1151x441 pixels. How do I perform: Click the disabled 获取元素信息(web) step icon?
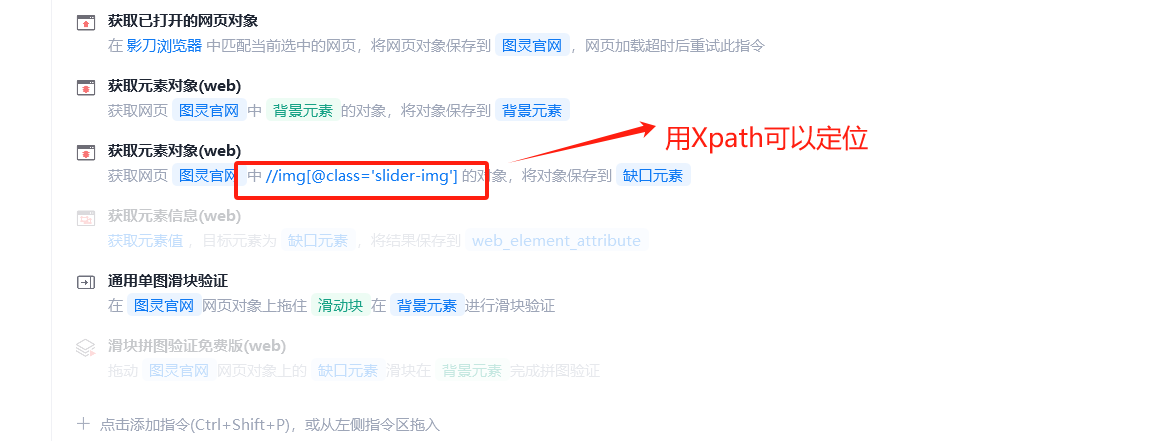(86, 217)
